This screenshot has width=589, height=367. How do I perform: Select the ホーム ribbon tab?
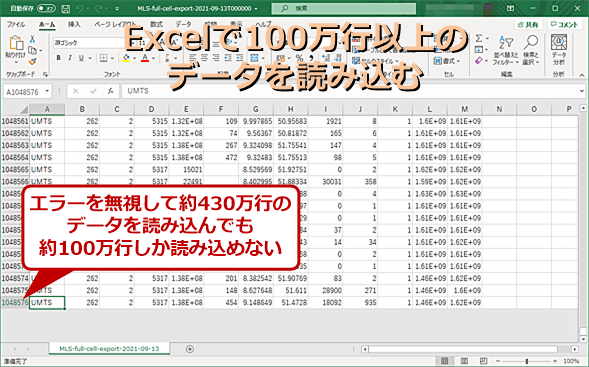pyautogui.click(x=47, y=24)
